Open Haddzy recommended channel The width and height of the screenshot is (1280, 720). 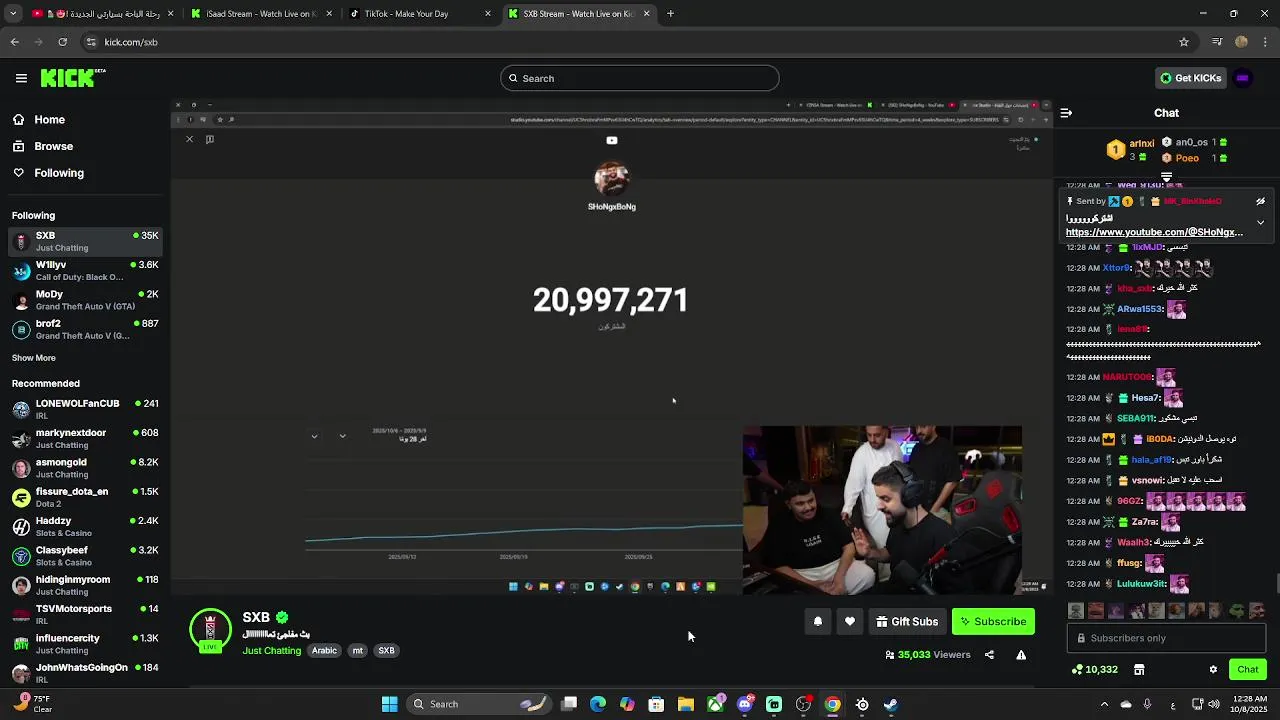pos(85,526)
